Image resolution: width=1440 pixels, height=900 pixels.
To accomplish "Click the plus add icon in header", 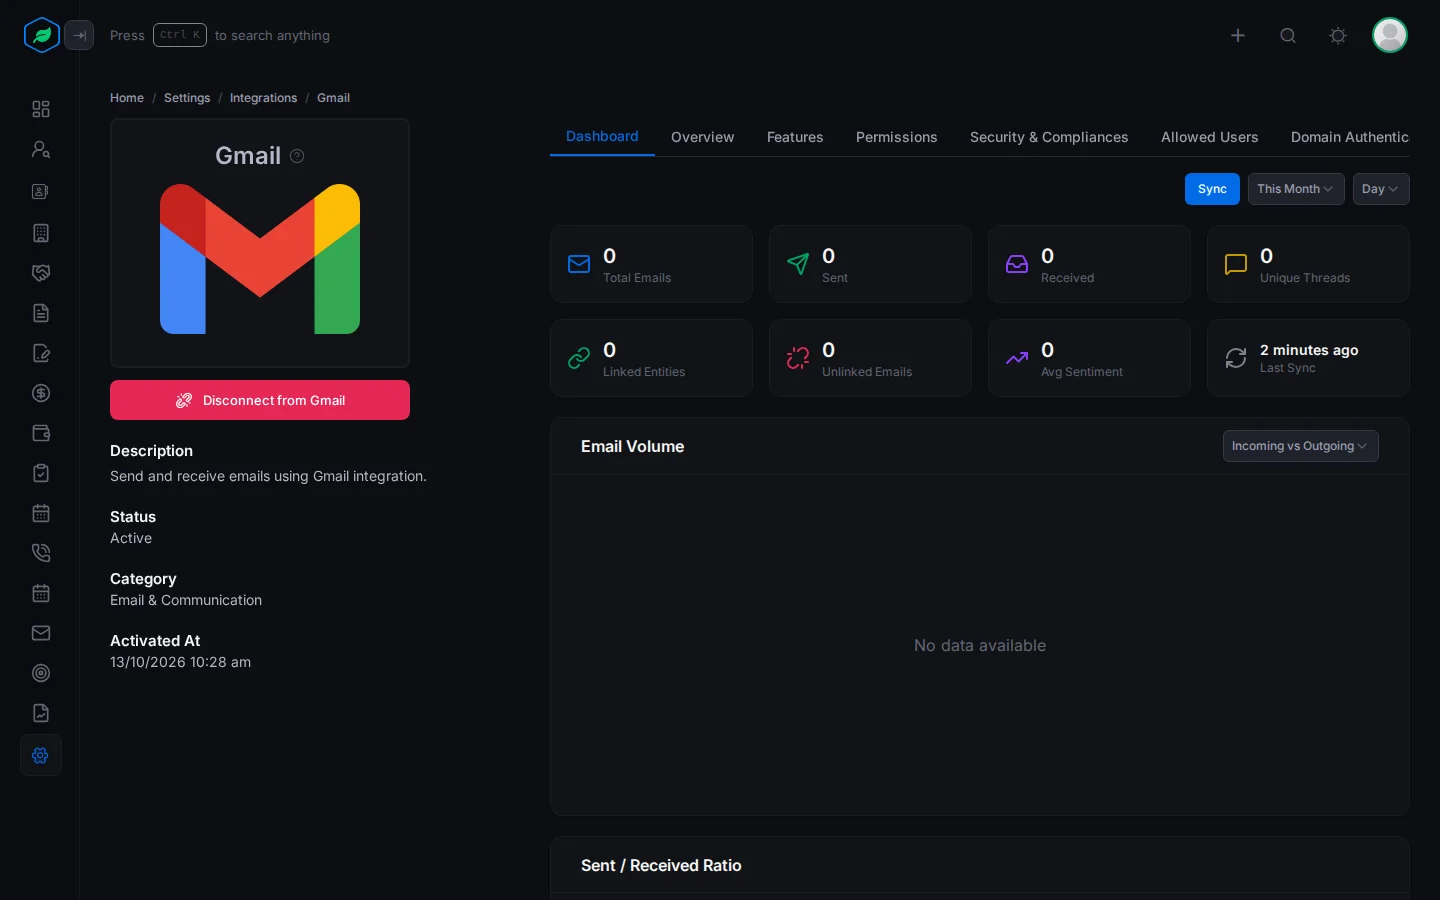I will point(1238,35).
